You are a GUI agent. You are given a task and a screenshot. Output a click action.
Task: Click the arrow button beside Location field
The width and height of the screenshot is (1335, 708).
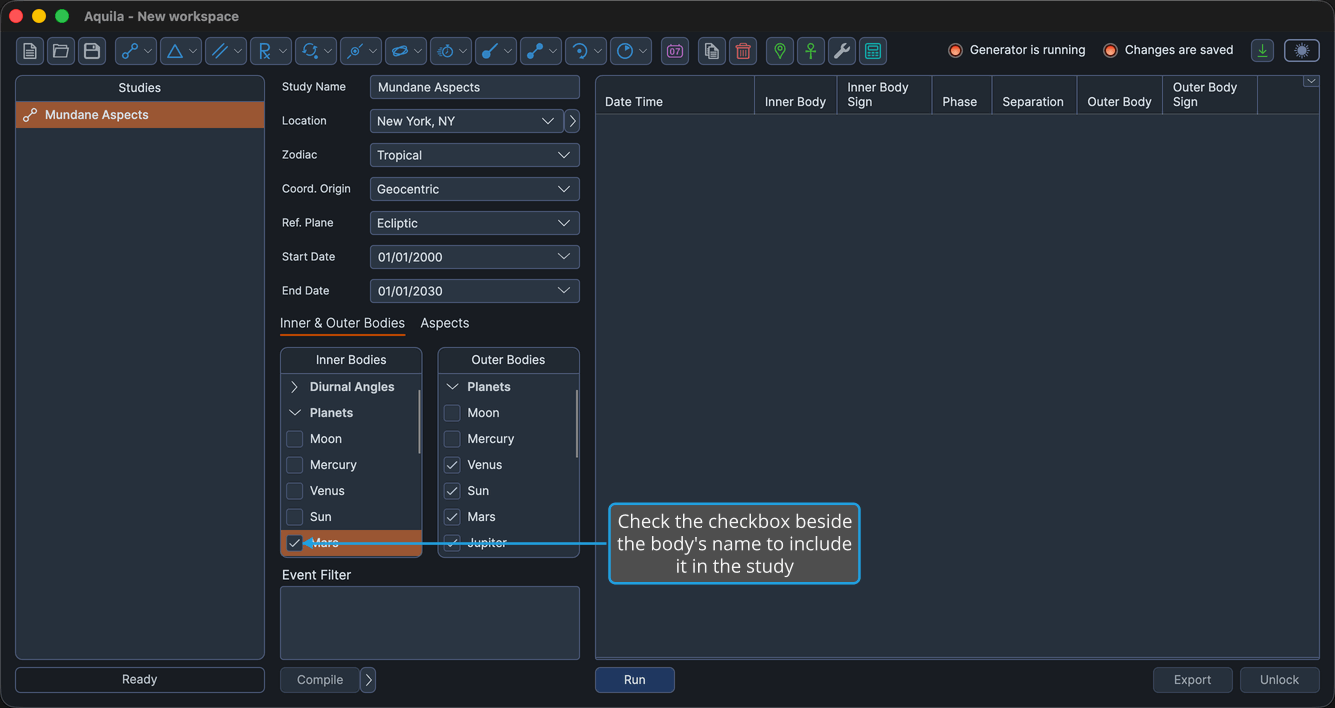pos(572,121)
